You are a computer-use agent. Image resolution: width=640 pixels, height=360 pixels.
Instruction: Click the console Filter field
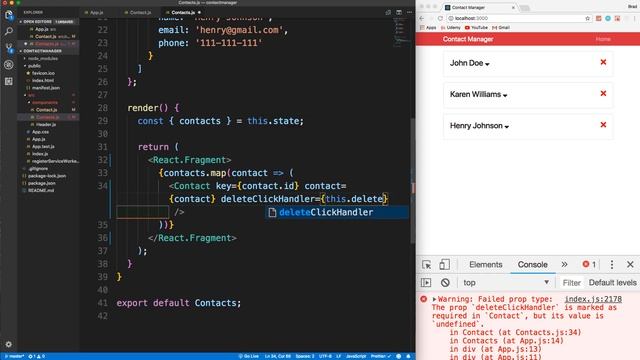pyautogui.click(x=571, y=282)
